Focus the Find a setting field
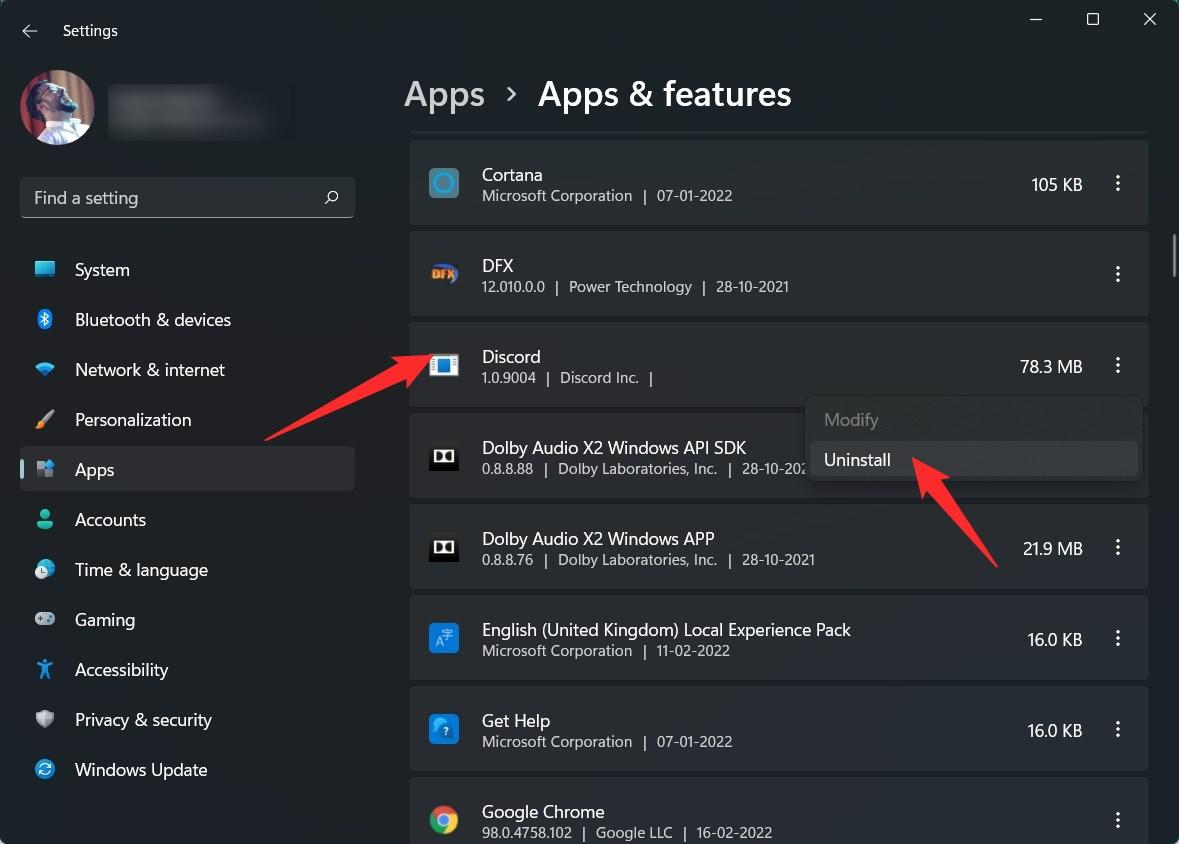 [x=187, y=197]
